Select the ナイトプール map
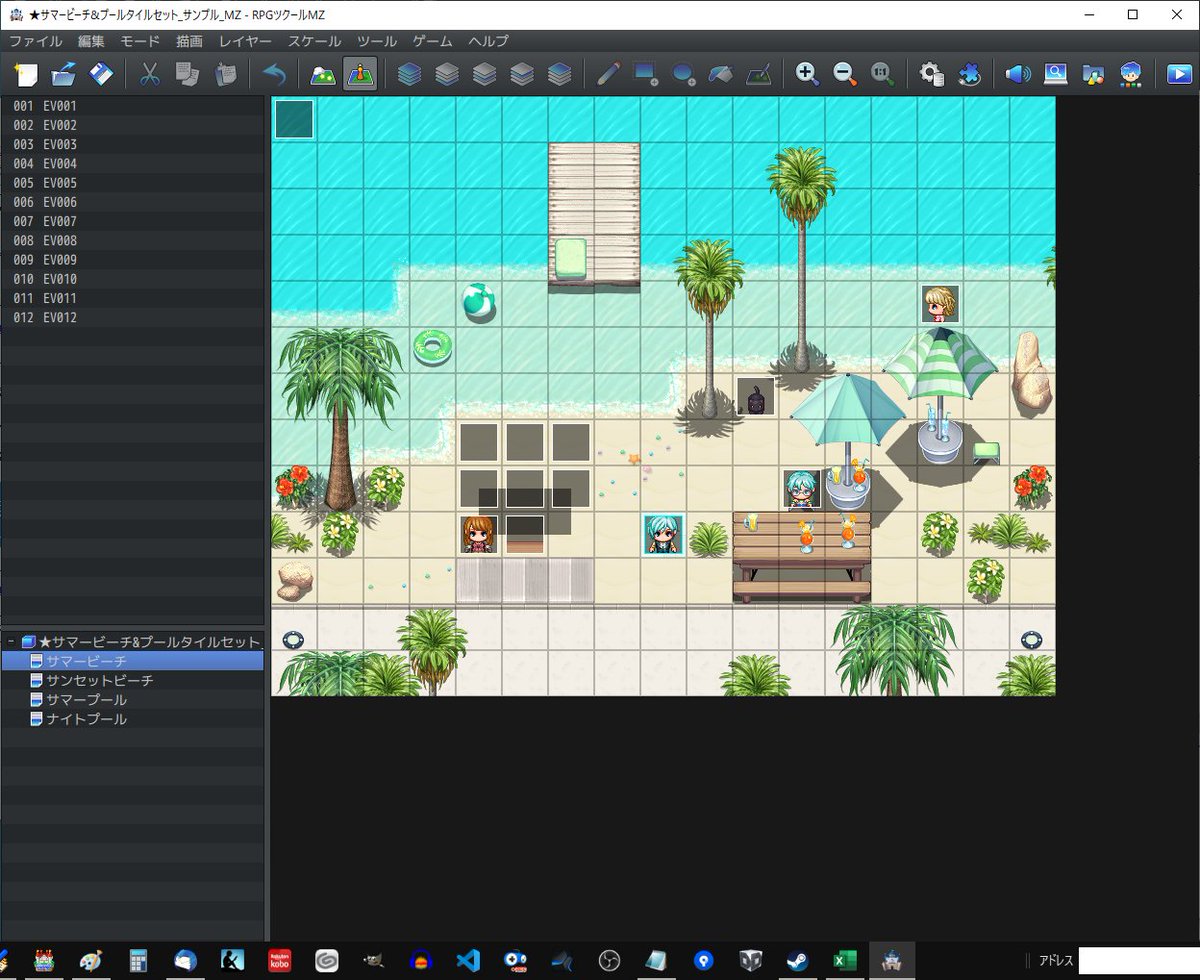This screenshot has height=980, width=1200. click(133, 719)
